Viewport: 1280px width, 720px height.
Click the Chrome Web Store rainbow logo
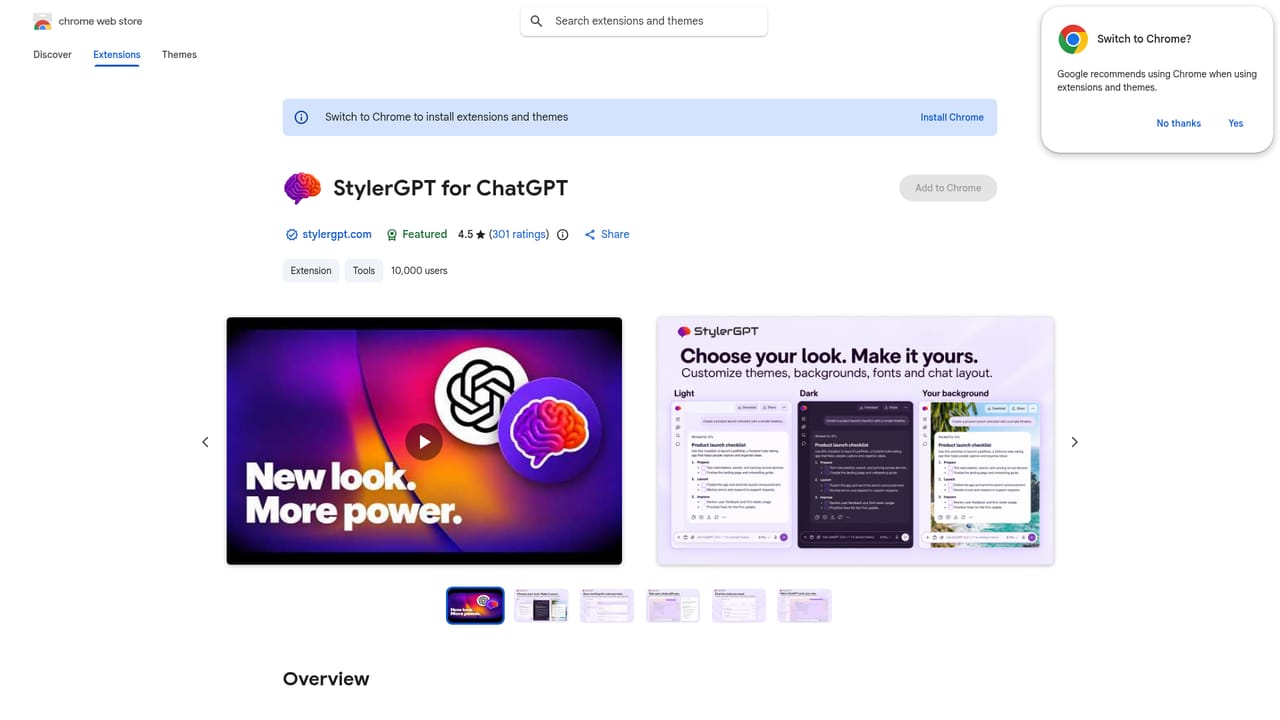tap(42, 21)
